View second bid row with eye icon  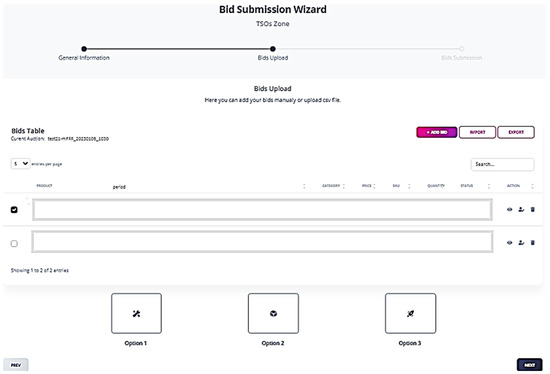tap(509, 242)
